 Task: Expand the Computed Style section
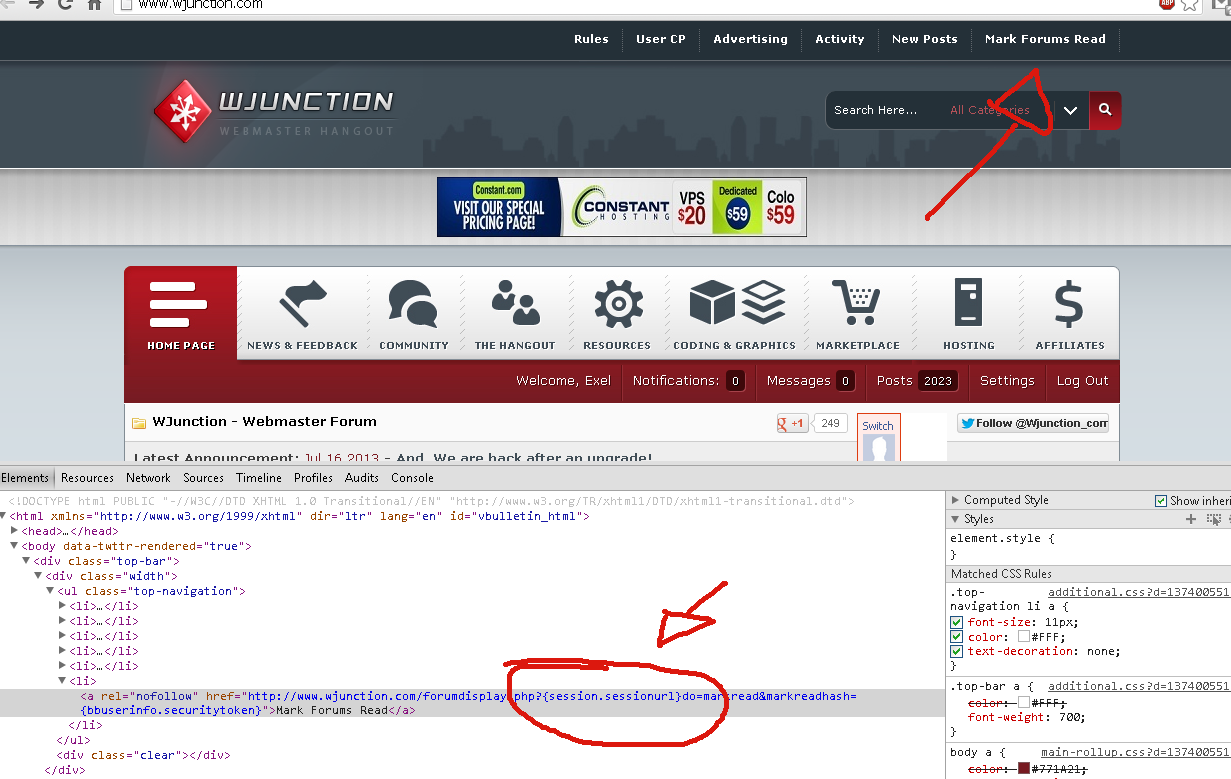click(x=956, y=500)
